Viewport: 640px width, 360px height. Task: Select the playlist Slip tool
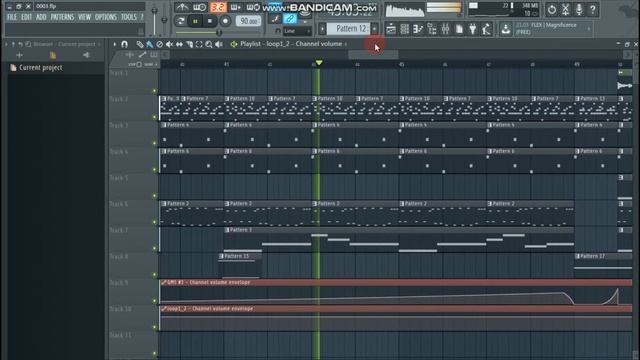click(179, 44)
